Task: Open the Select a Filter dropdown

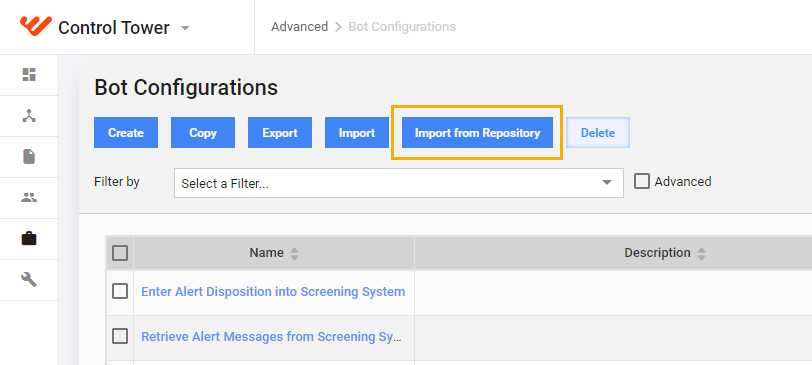Action: [399, 183]
